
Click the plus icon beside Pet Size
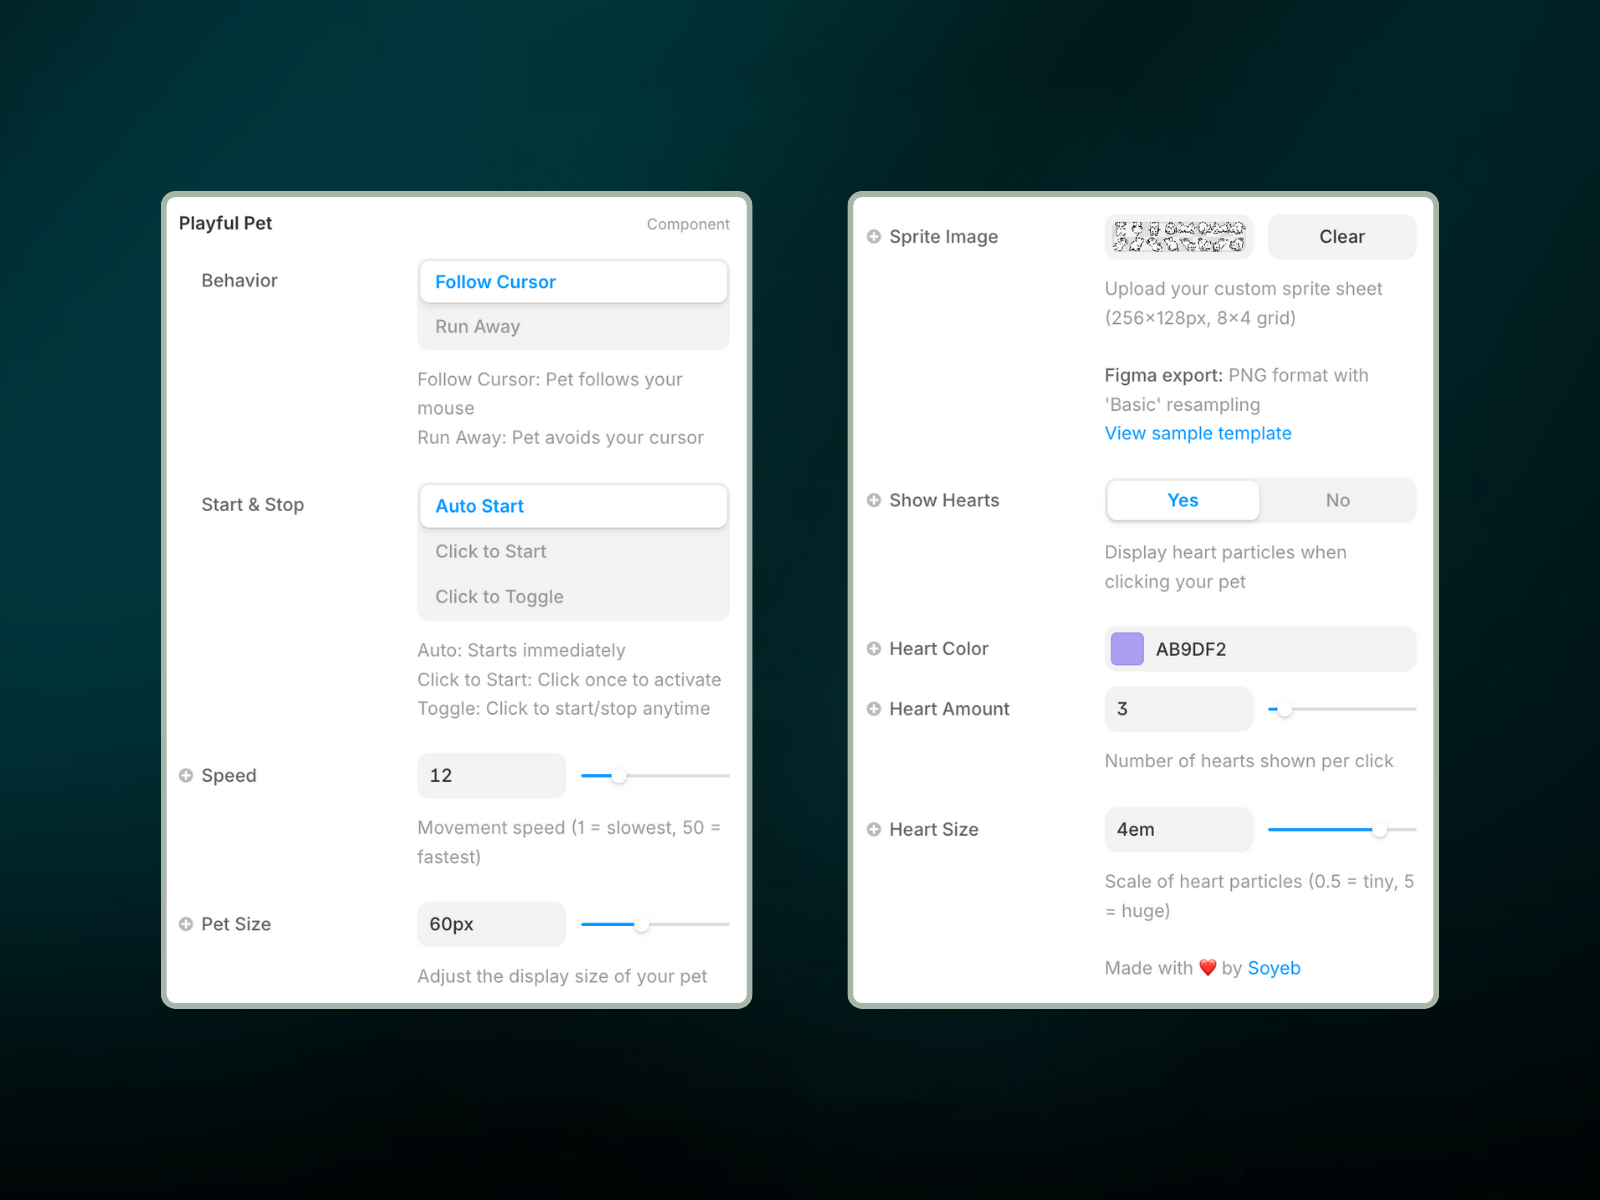click(x=186, y=925)
